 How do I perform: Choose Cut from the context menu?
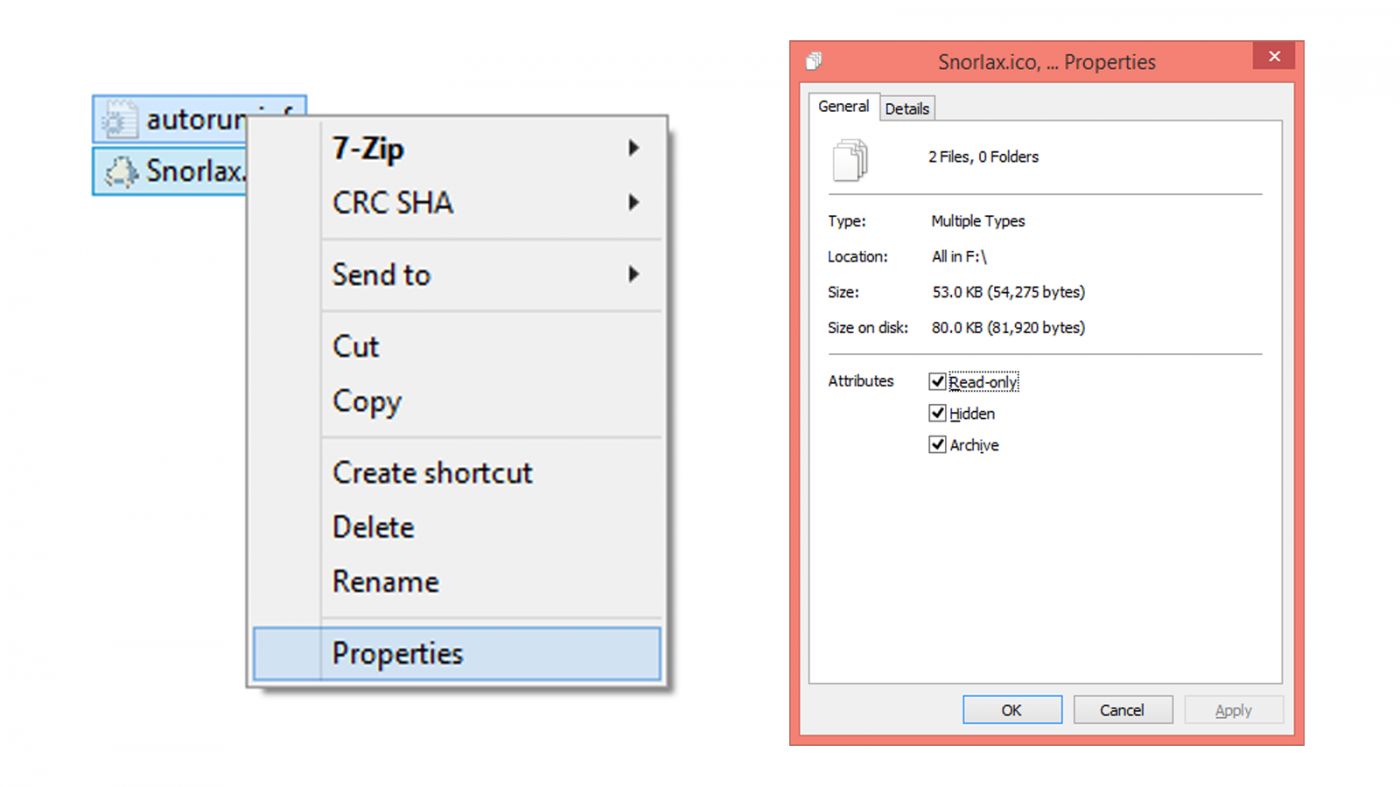(356, 347)
